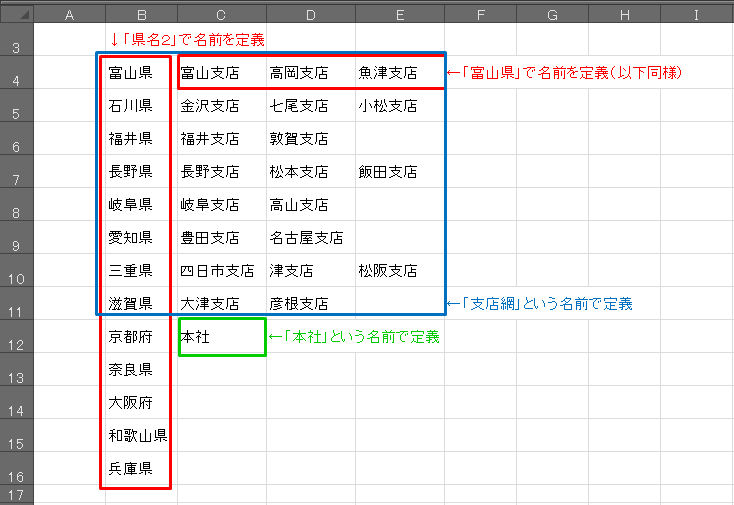Click cell containing 福井支店

pos(222,139)
